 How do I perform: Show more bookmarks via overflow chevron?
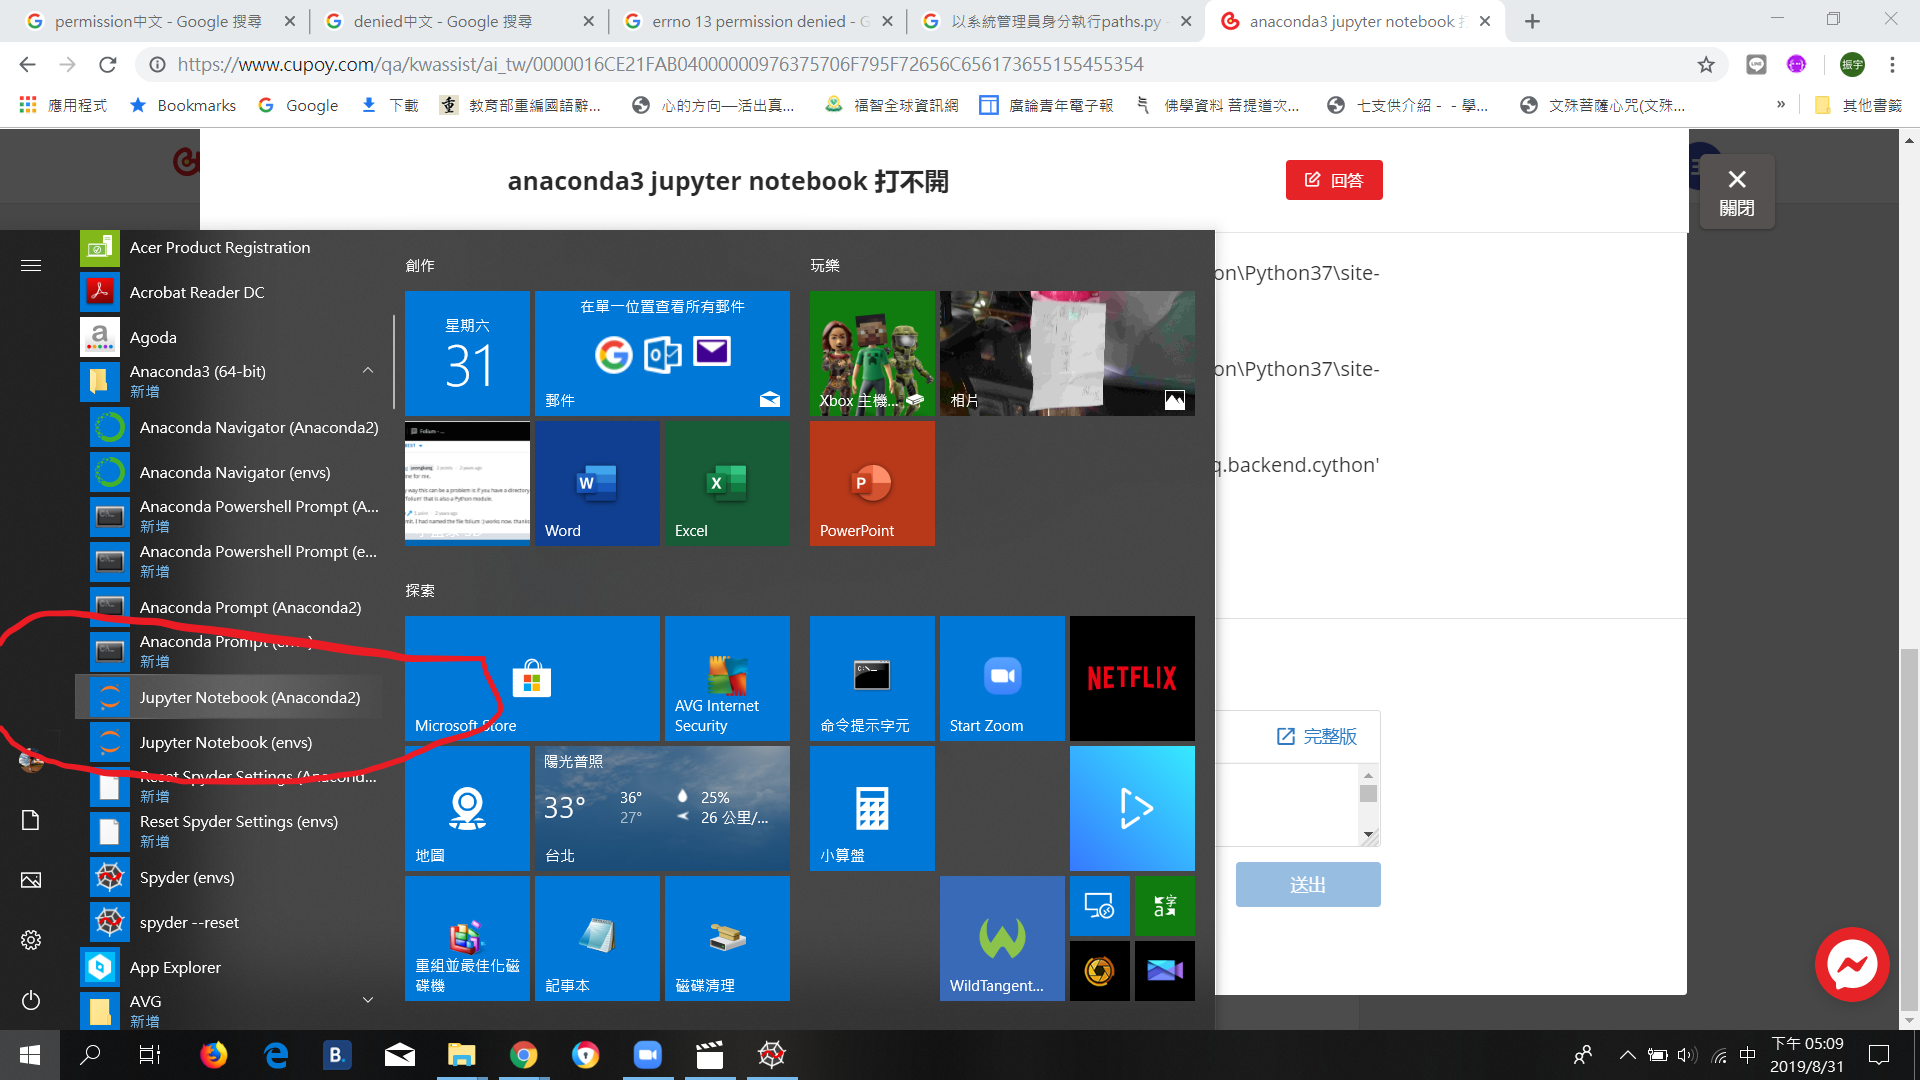pyautogui.click(x=1781, y=104)
